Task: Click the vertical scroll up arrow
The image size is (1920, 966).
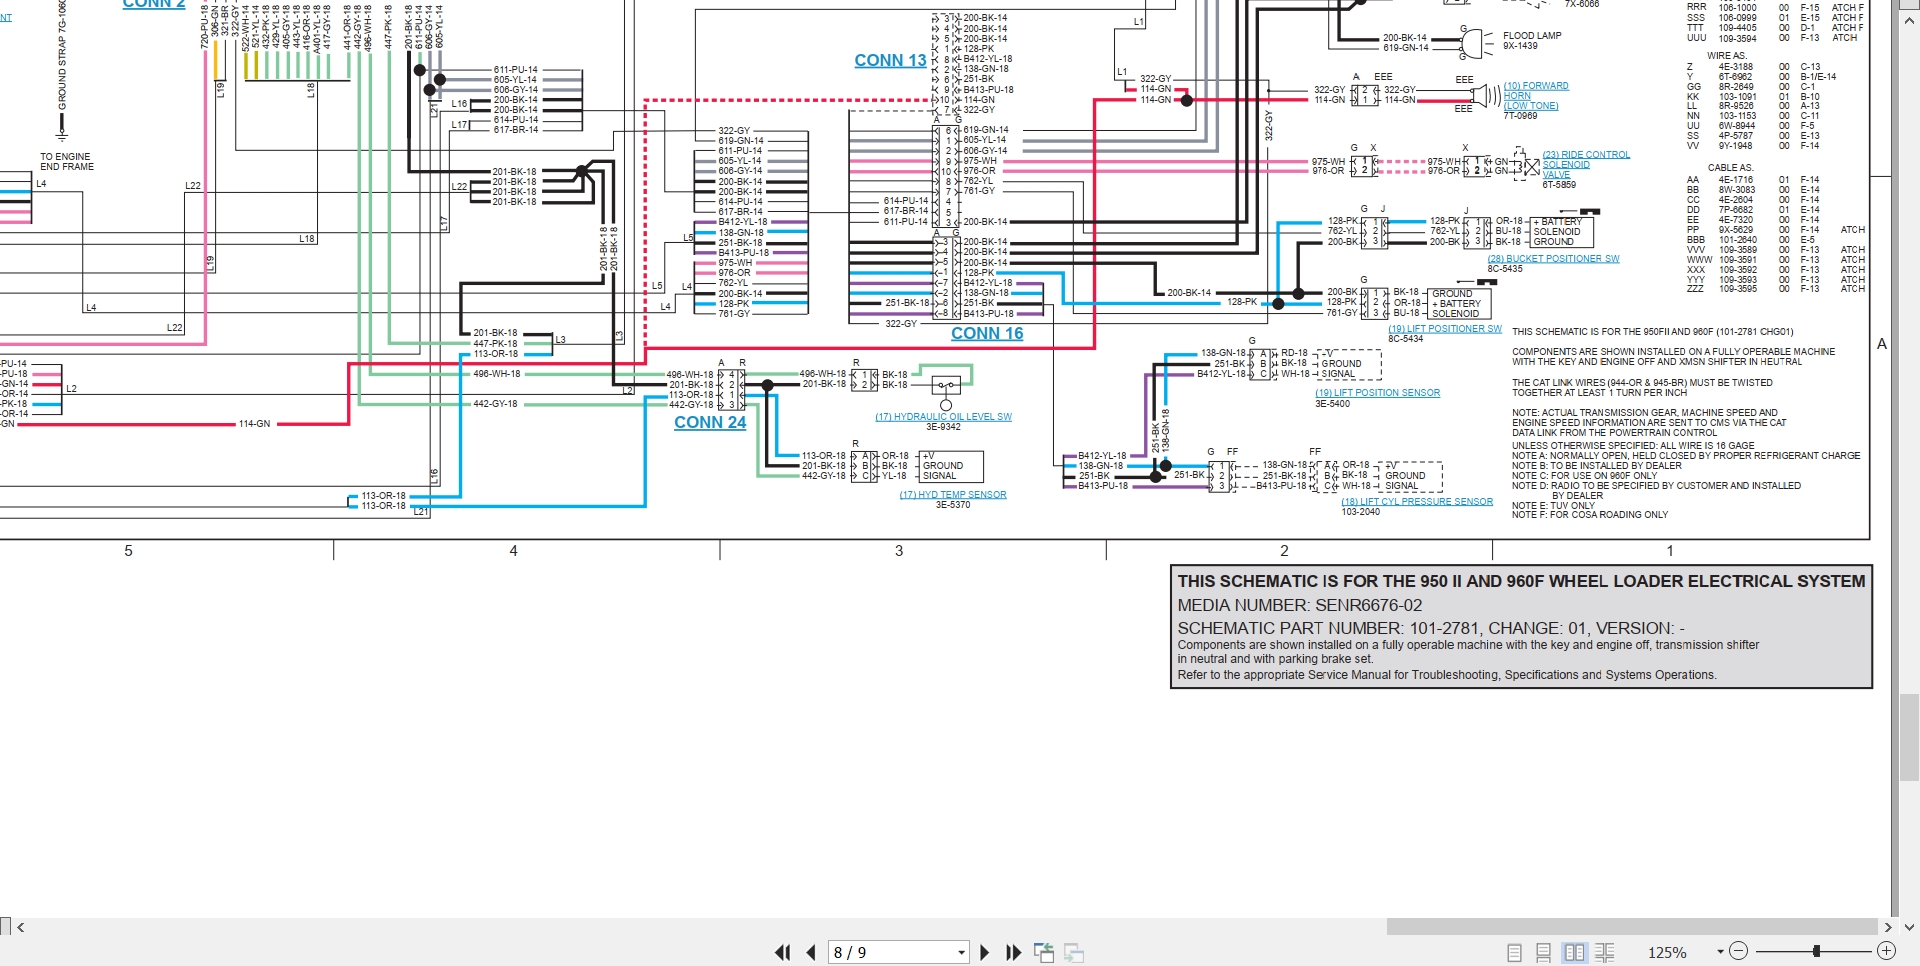Action: pyautogui.click(x=1909, y=20)
